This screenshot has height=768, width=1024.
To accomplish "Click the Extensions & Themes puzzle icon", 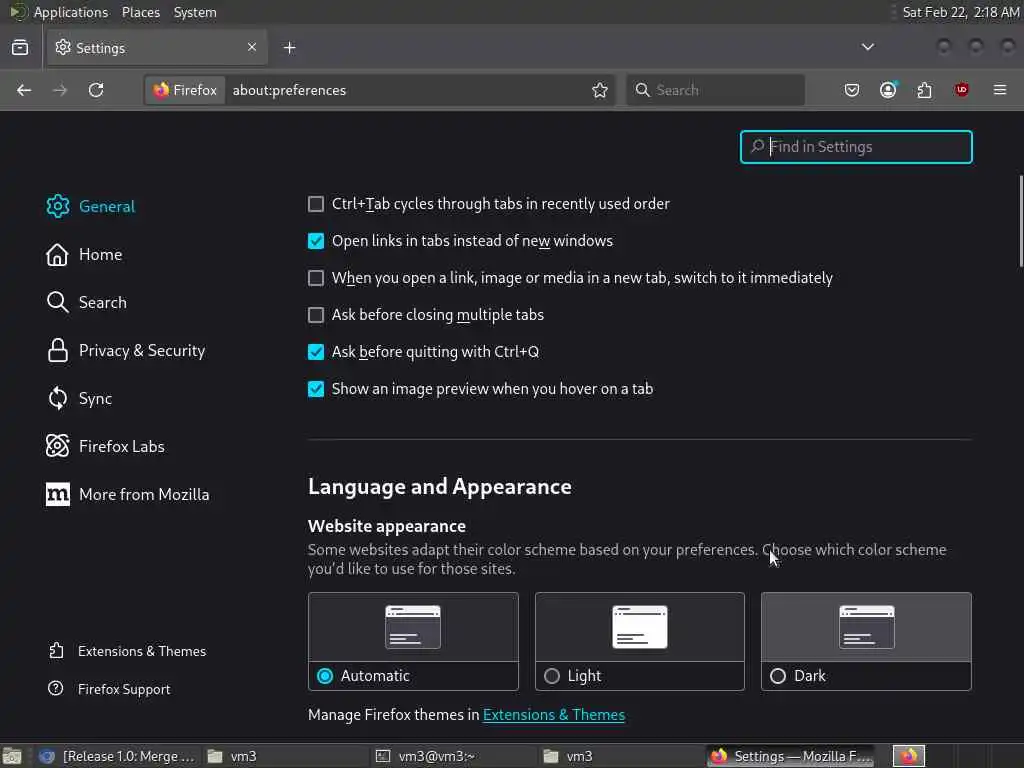I will [57, 650].
